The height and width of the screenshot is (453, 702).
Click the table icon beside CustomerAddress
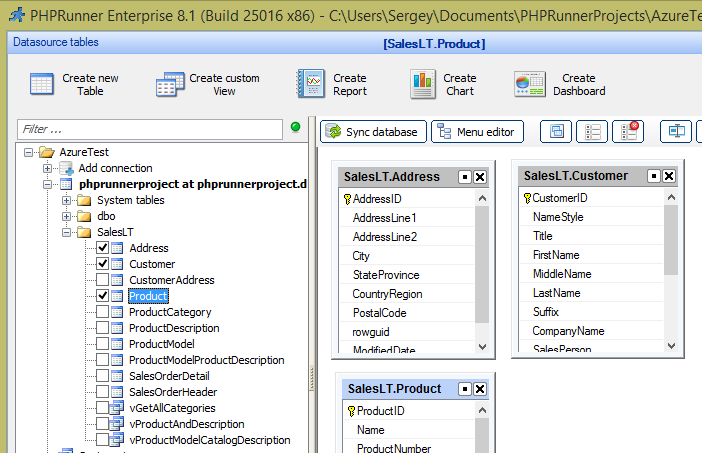[117, 280]
